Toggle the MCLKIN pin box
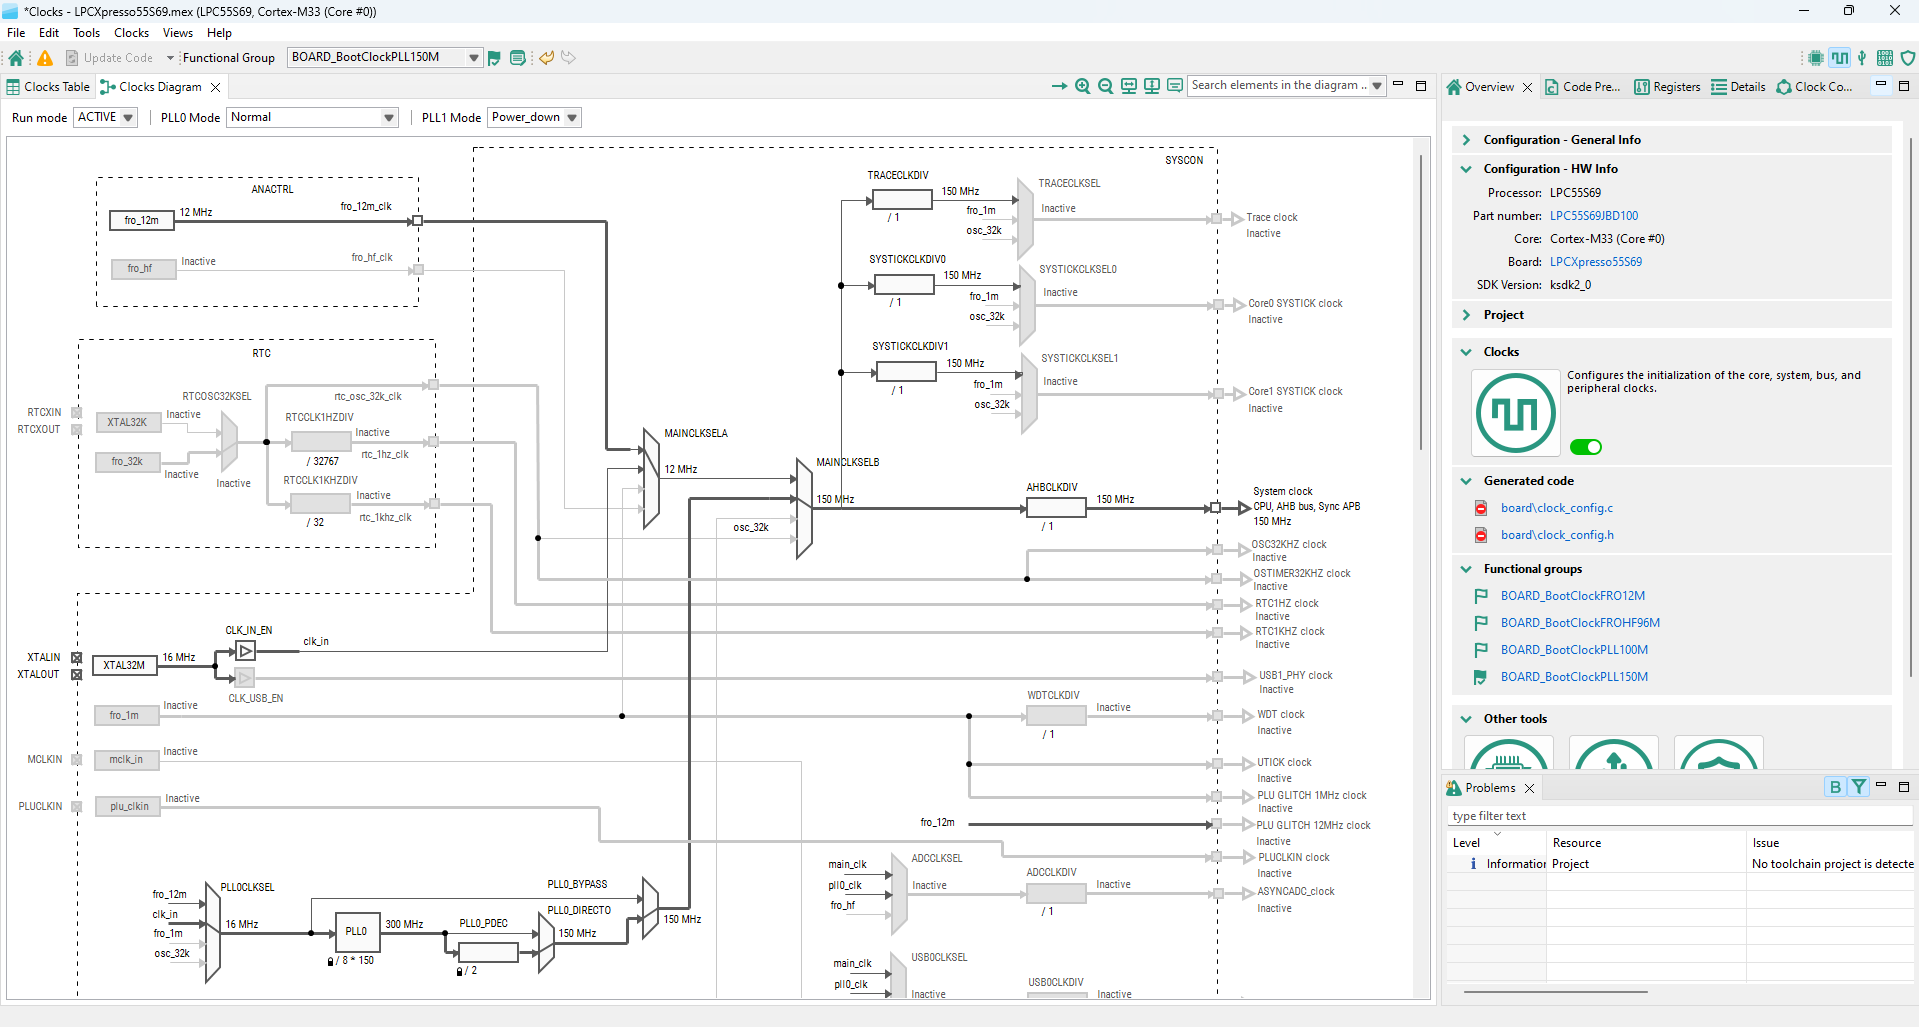 (x=76, y=760)
